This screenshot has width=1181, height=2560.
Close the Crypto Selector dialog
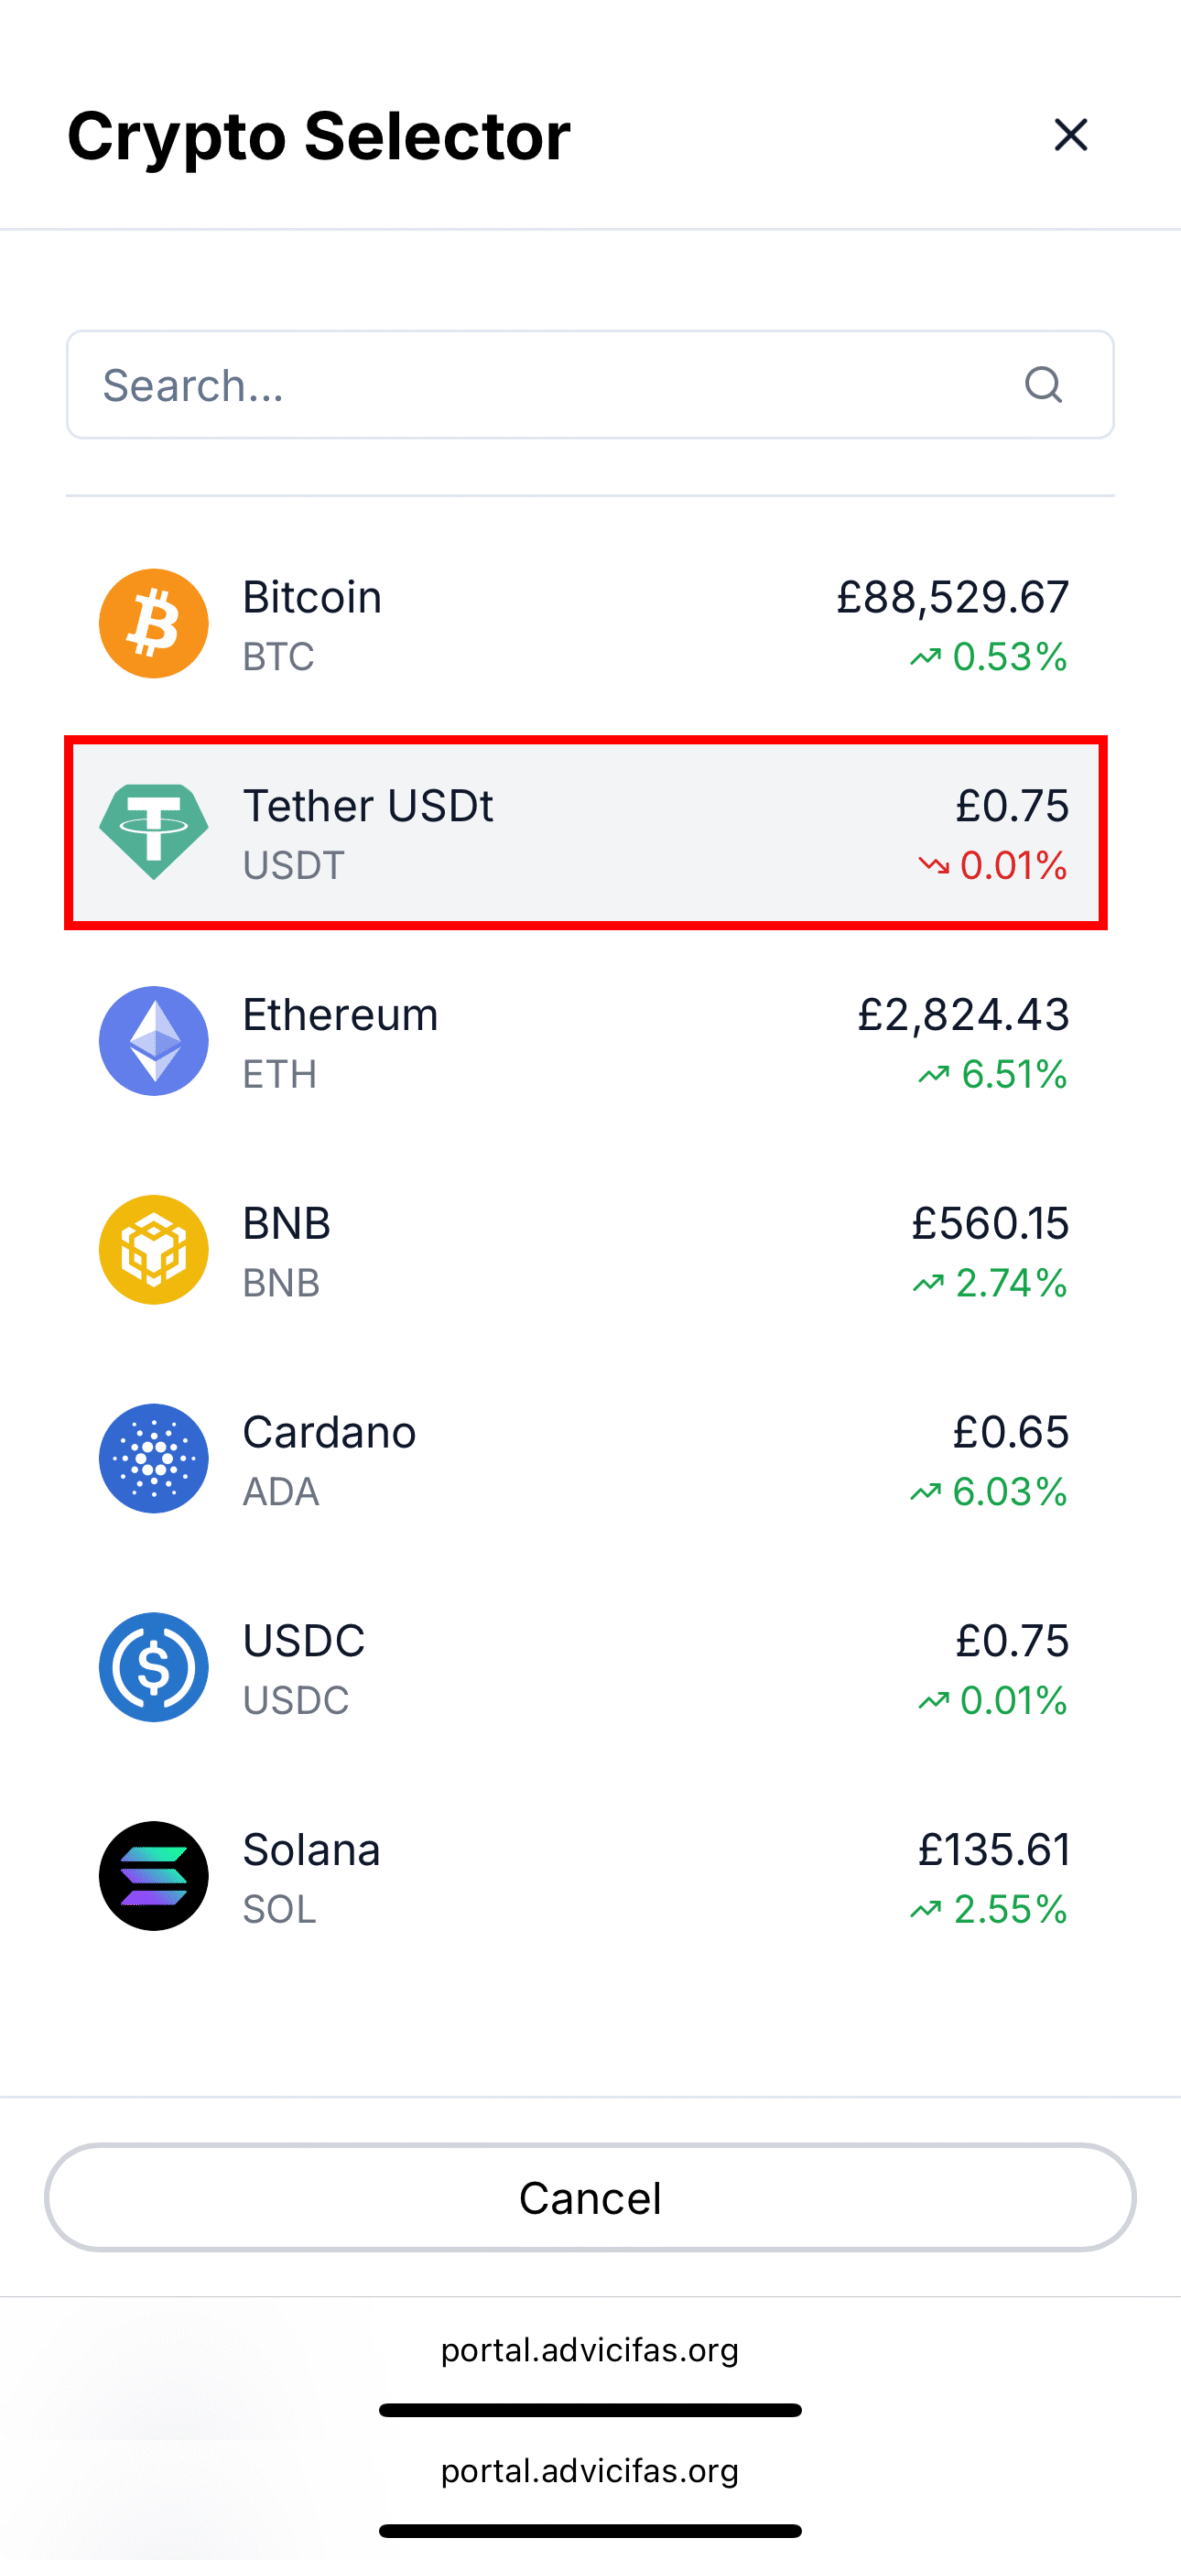tap(1070, 135)
